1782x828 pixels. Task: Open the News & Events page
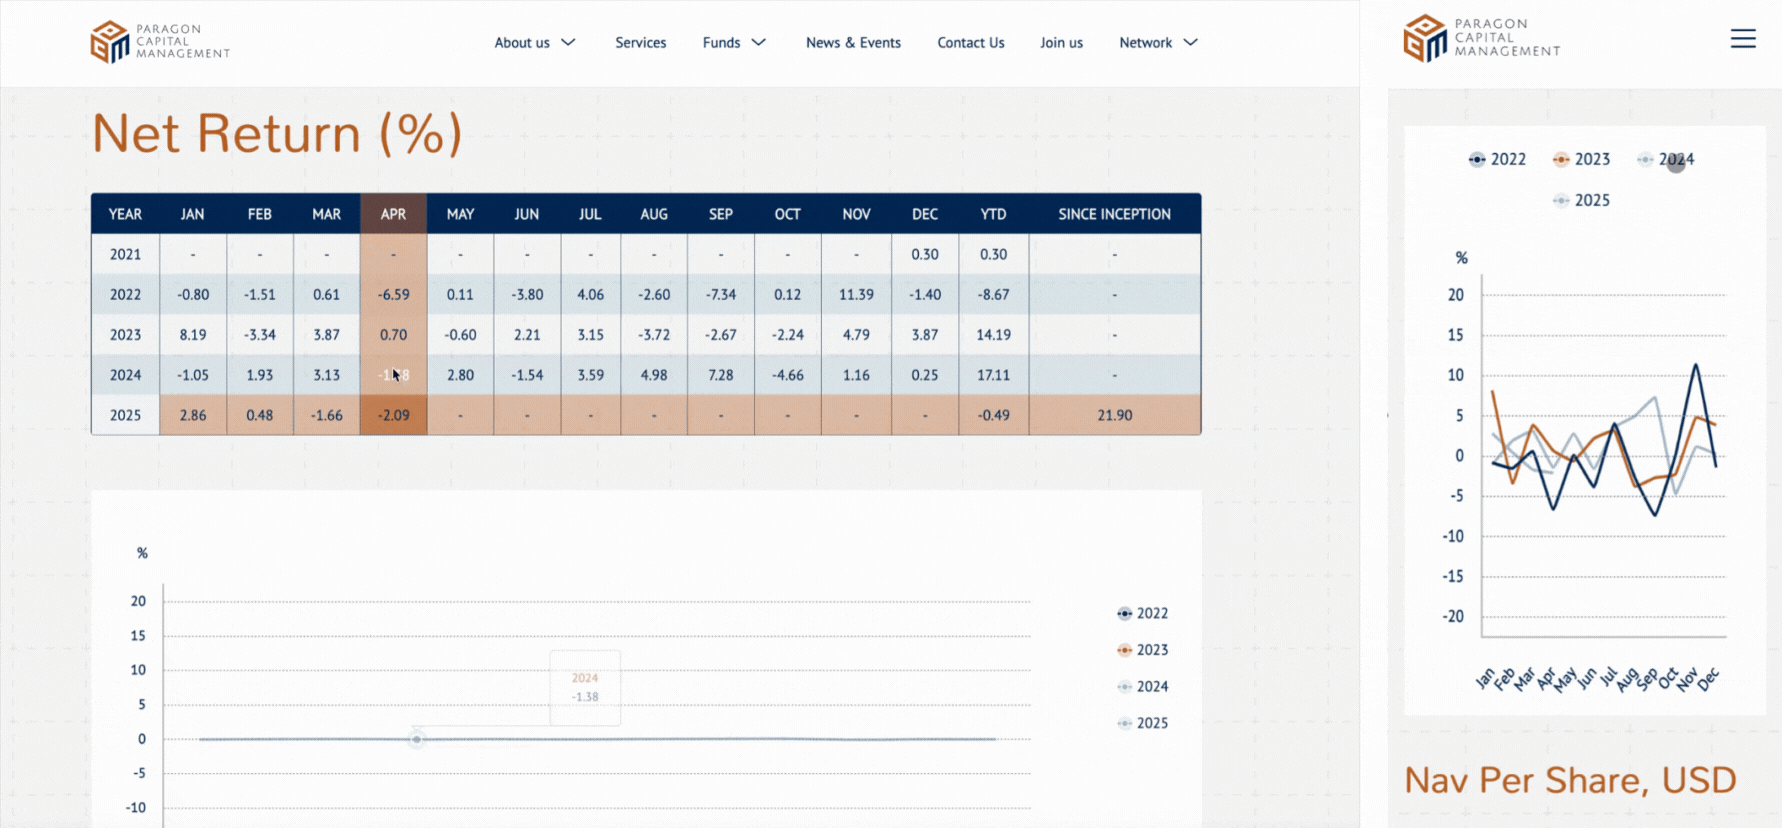click(x=853, y=42)
